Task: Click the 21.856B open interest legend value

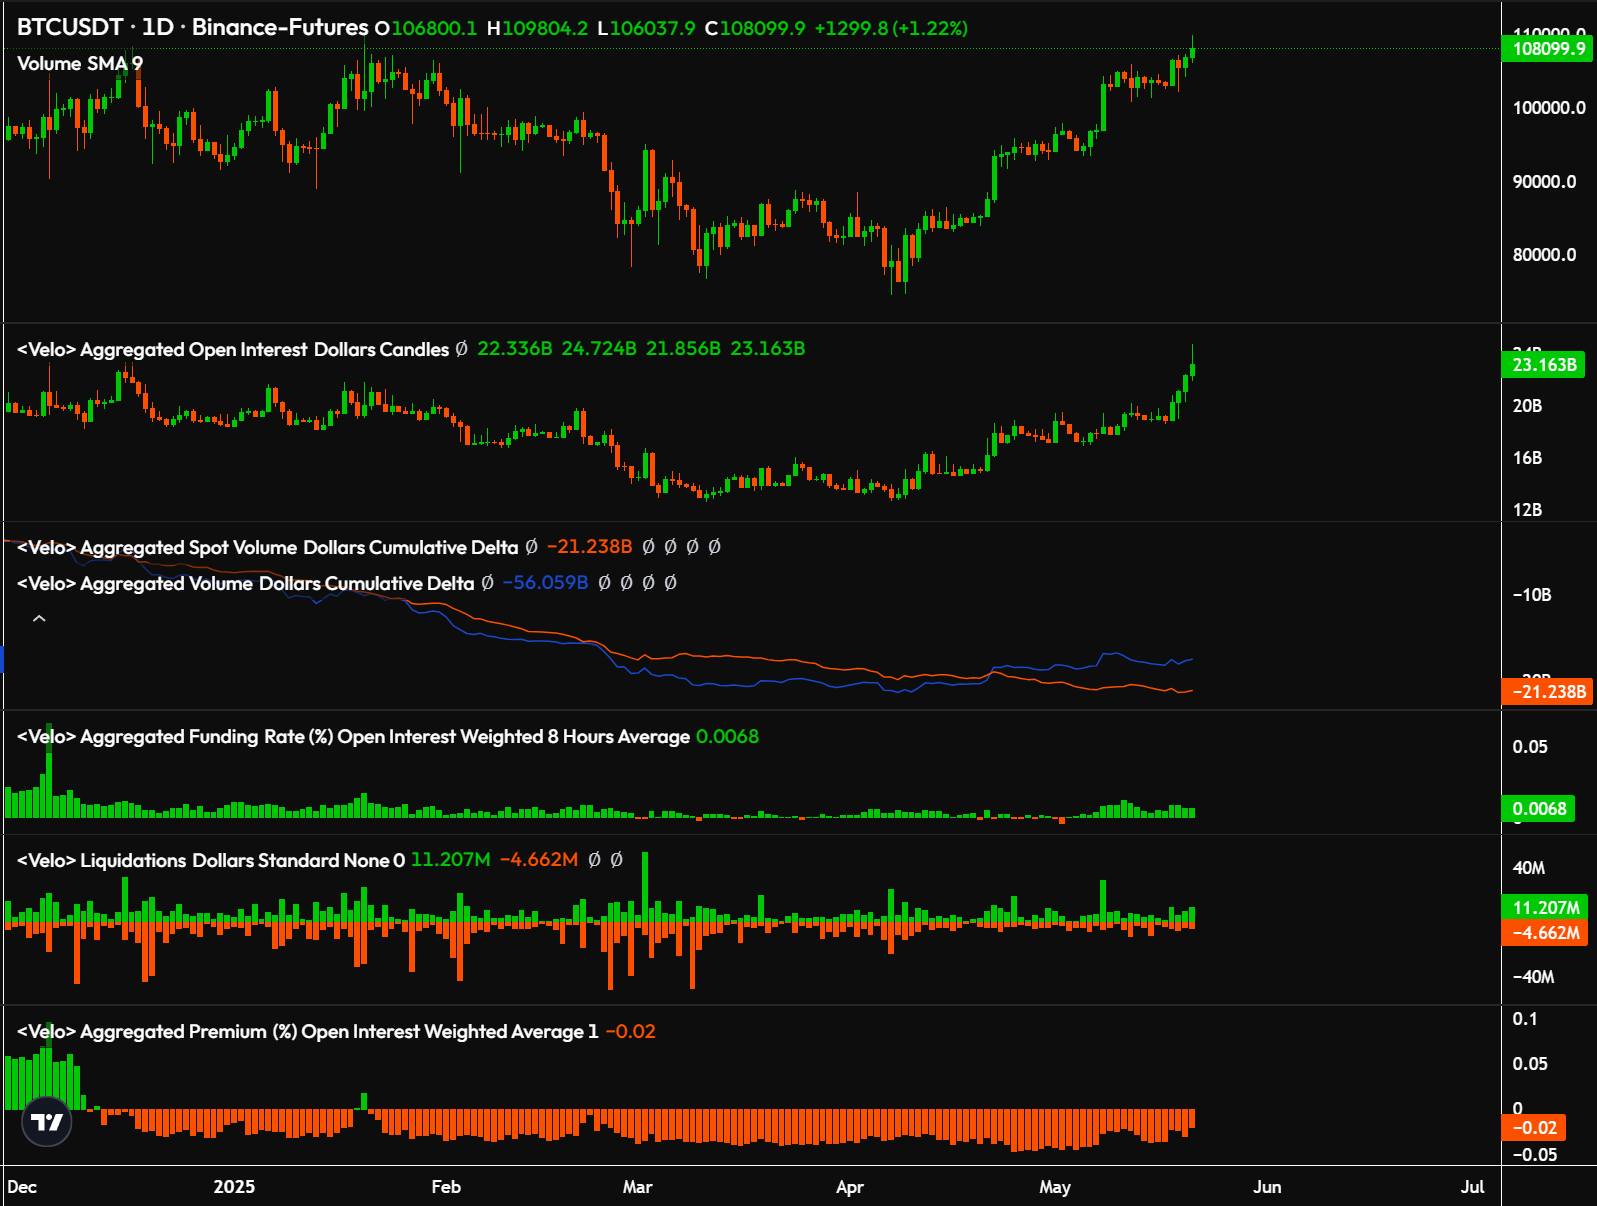Action: 683,349
